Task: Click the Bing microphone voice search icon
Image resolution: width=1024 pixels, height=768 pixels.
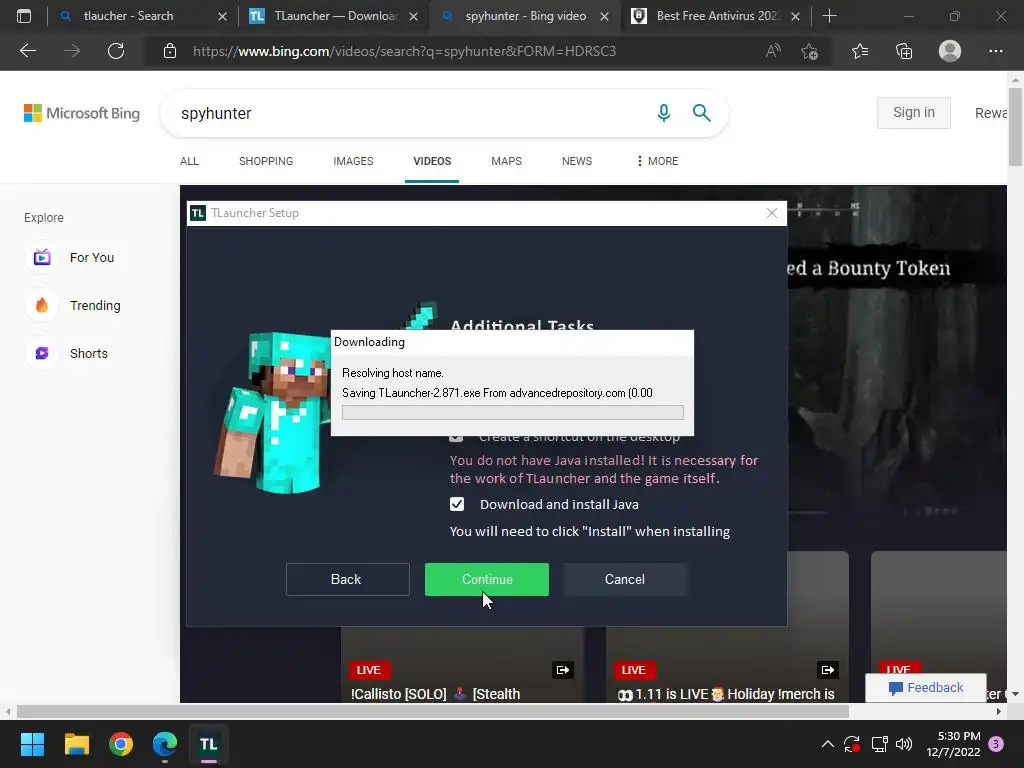Action: pyautogui.click(x=664, y=113)
